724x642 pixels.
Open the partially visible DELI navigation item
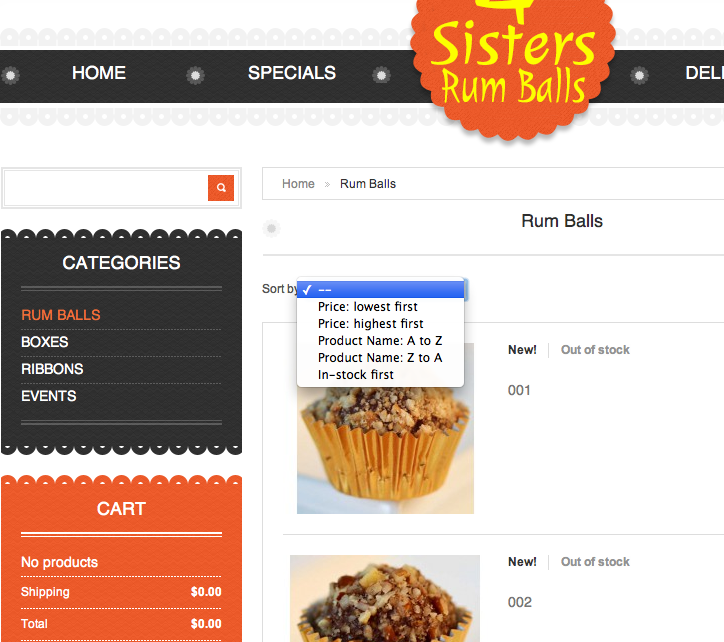704,73
